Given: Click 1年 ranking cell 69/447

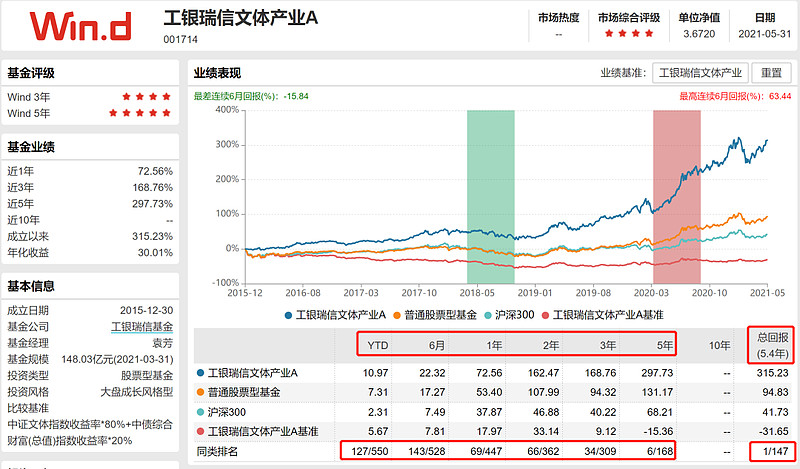Looking at the screenshot, I should 486,452.
